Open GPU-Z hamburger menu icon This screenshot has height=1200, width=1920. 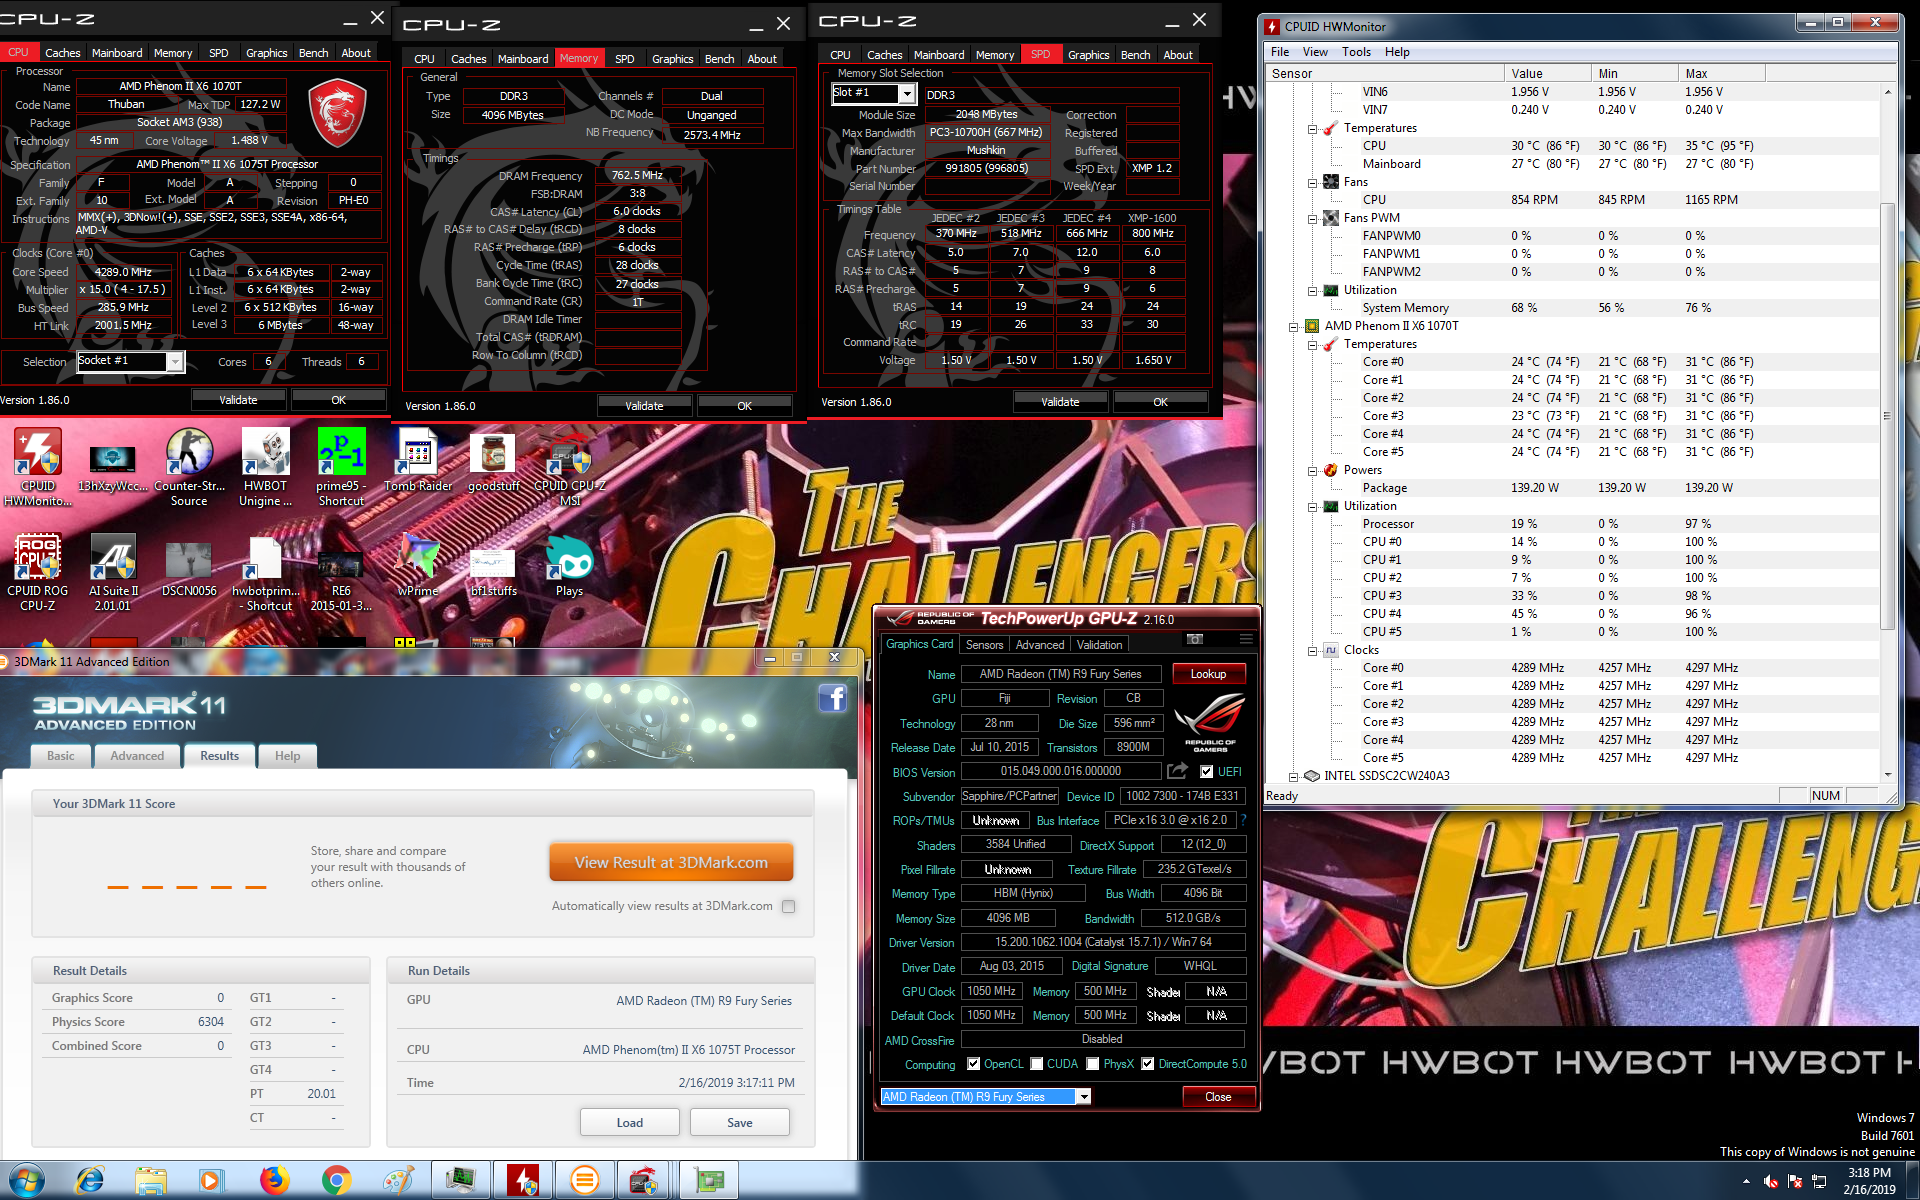pyautogui.click(x=1245, y=639)
